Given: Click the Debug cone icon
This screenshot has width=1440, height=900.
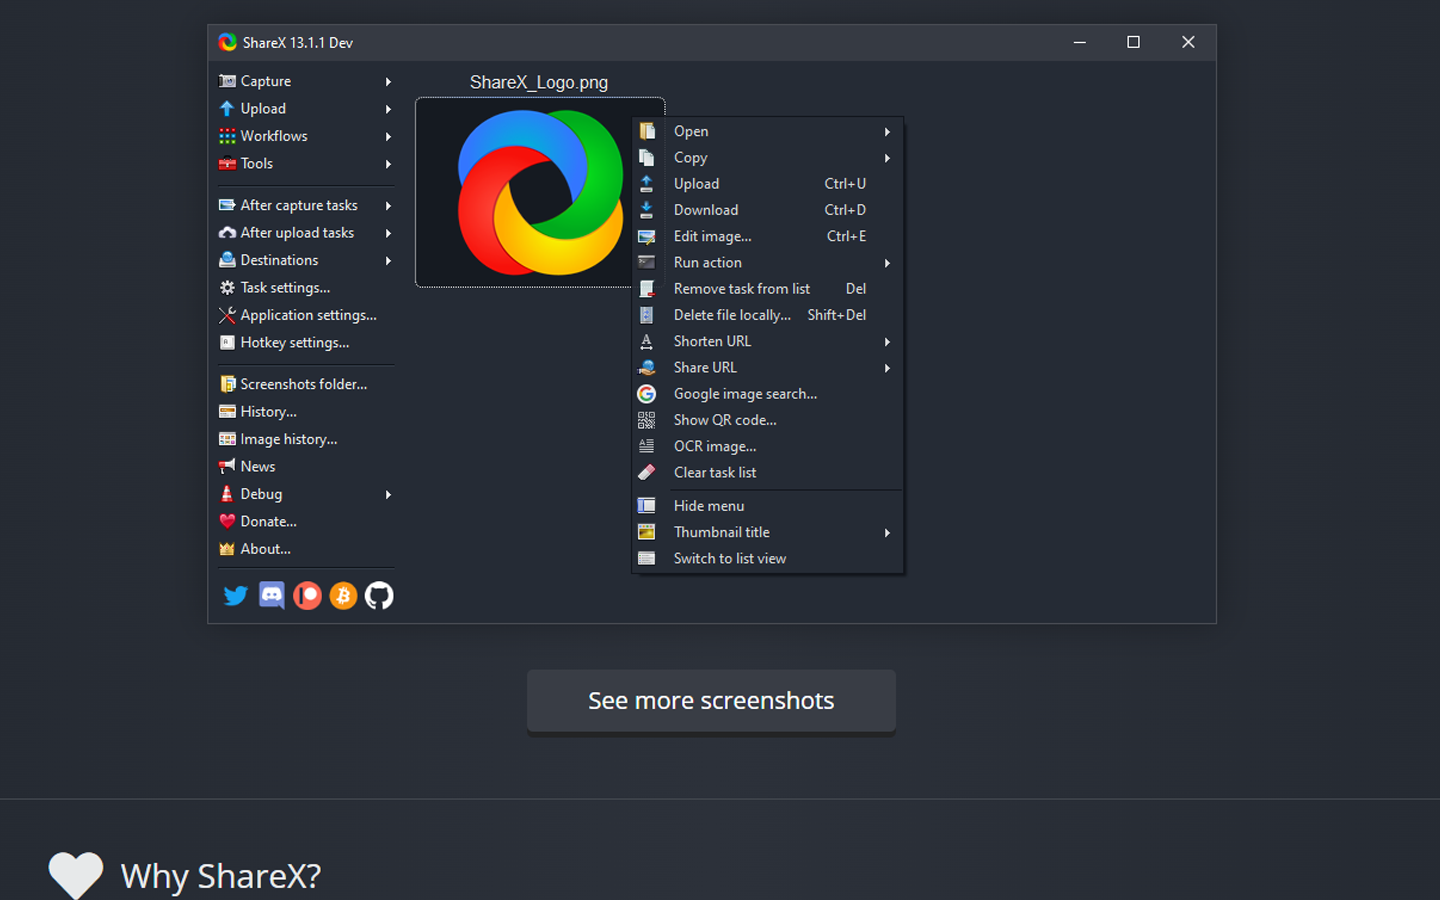Looking at the screenshot, I should pos(227,494).
